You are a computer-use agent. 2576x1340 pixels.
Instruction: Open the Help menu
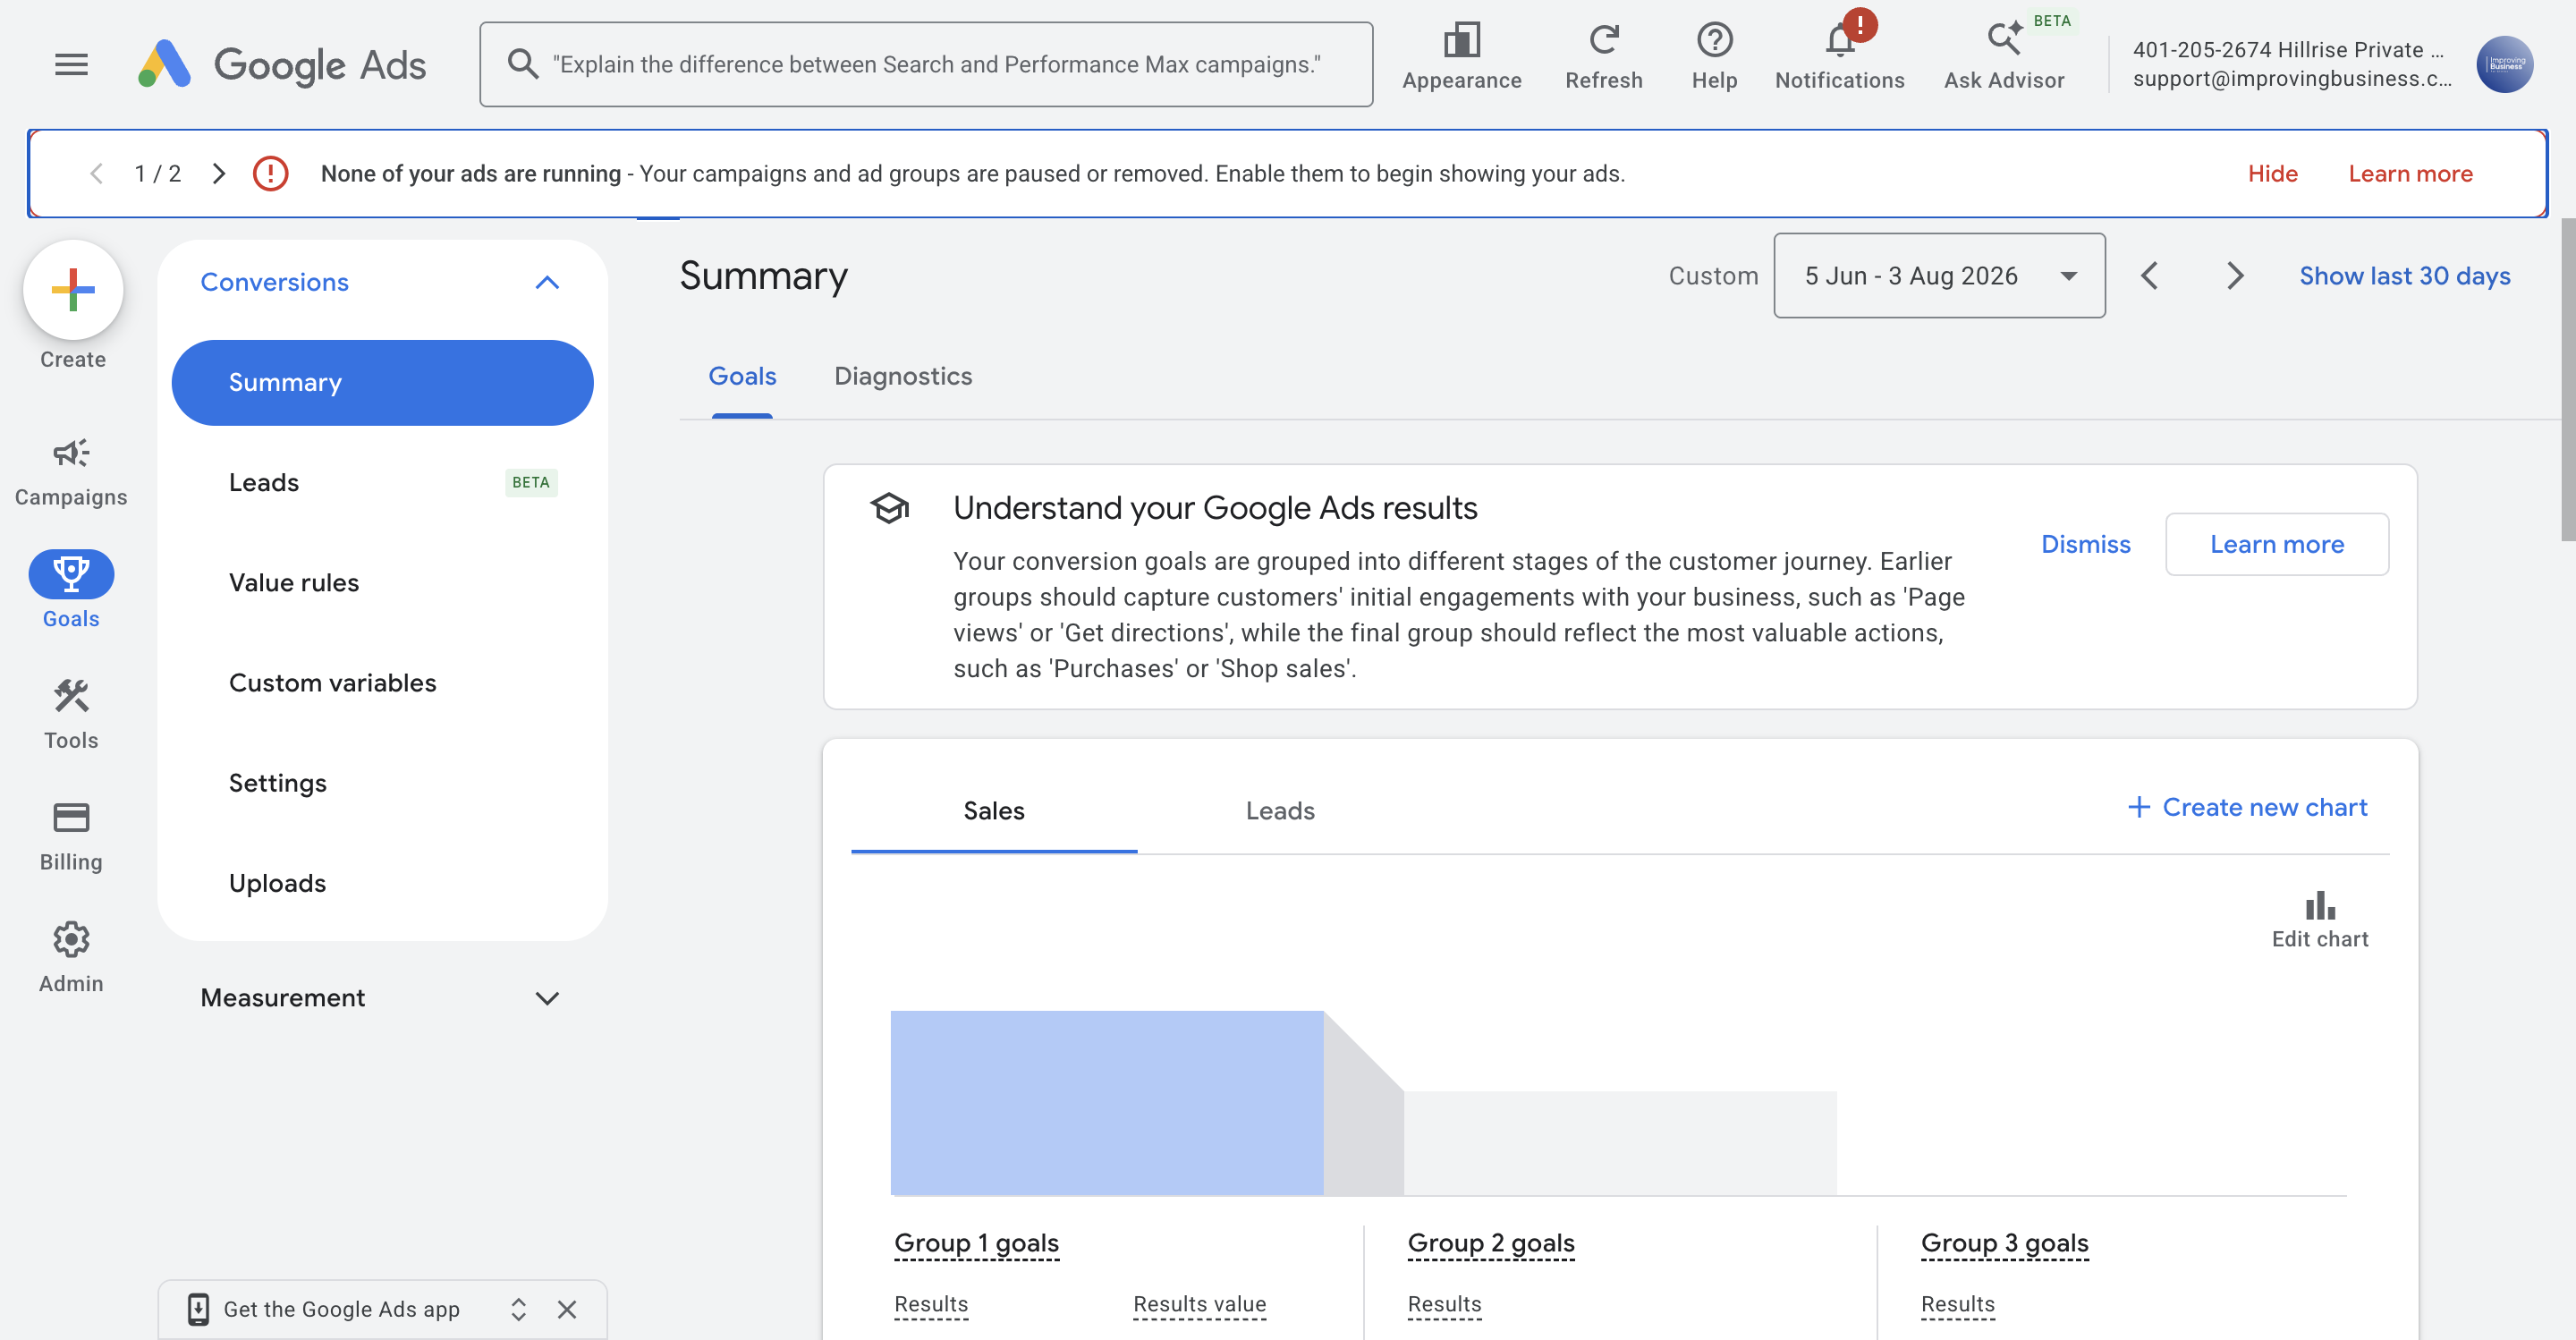[x=1714, y=57]
